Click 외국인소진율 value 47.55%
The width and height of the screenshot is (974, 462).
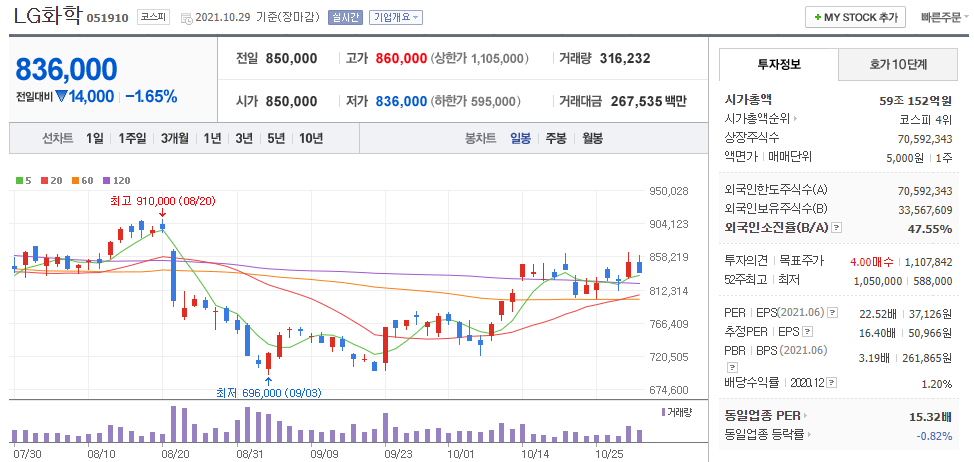click(931, 229)
